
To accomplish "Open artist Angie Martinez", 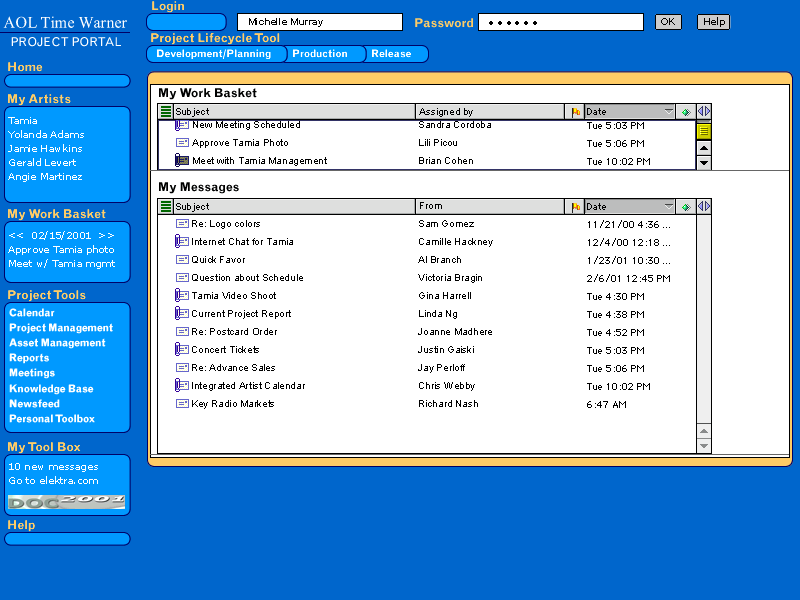I will click(x=45, y=177).
